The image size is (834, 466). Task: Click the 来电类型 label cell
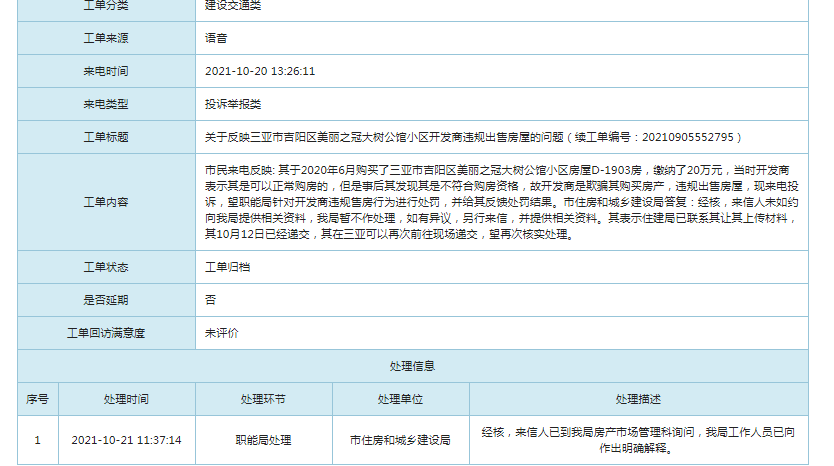(105, 104)
